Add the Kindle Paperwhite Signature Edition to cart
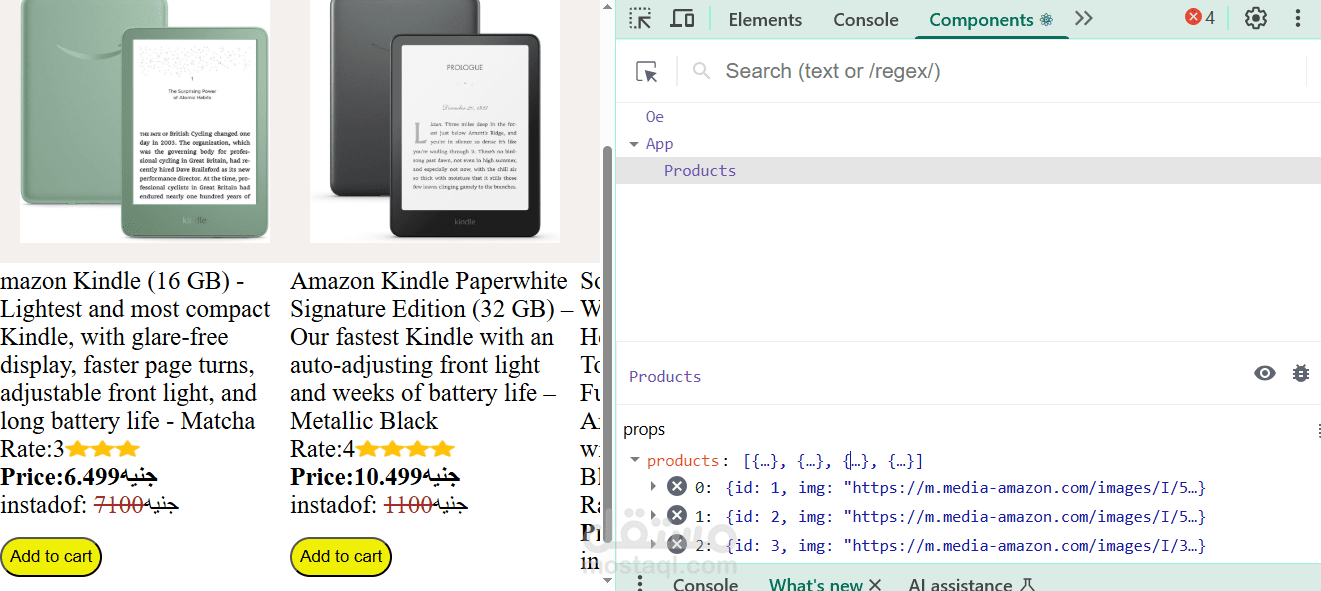This screenshot has width=1321, height=591. [x=341, y=557]
